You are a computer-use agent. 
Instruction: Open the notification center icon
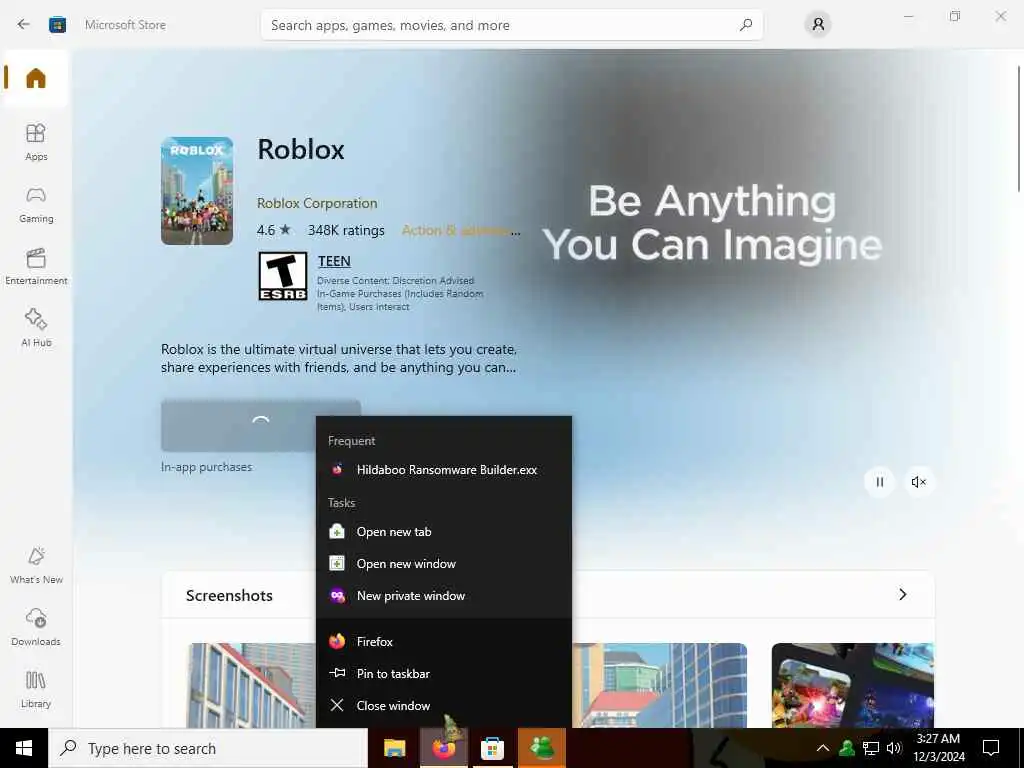991,748
